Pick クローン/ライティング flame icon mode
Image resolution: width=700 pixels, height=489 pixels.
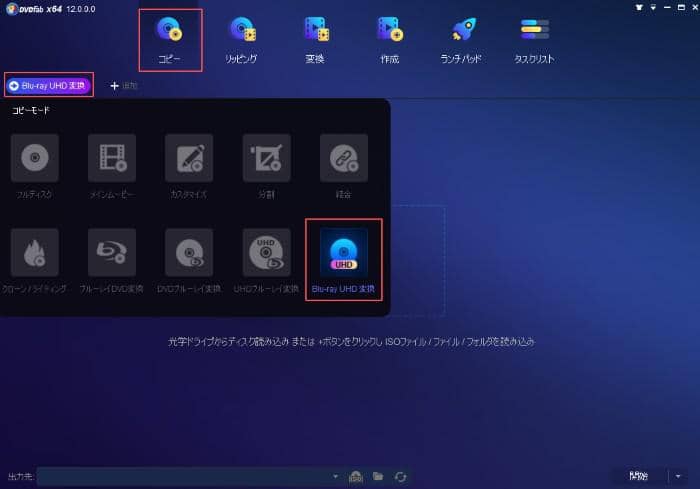click(x=34, y=261)
